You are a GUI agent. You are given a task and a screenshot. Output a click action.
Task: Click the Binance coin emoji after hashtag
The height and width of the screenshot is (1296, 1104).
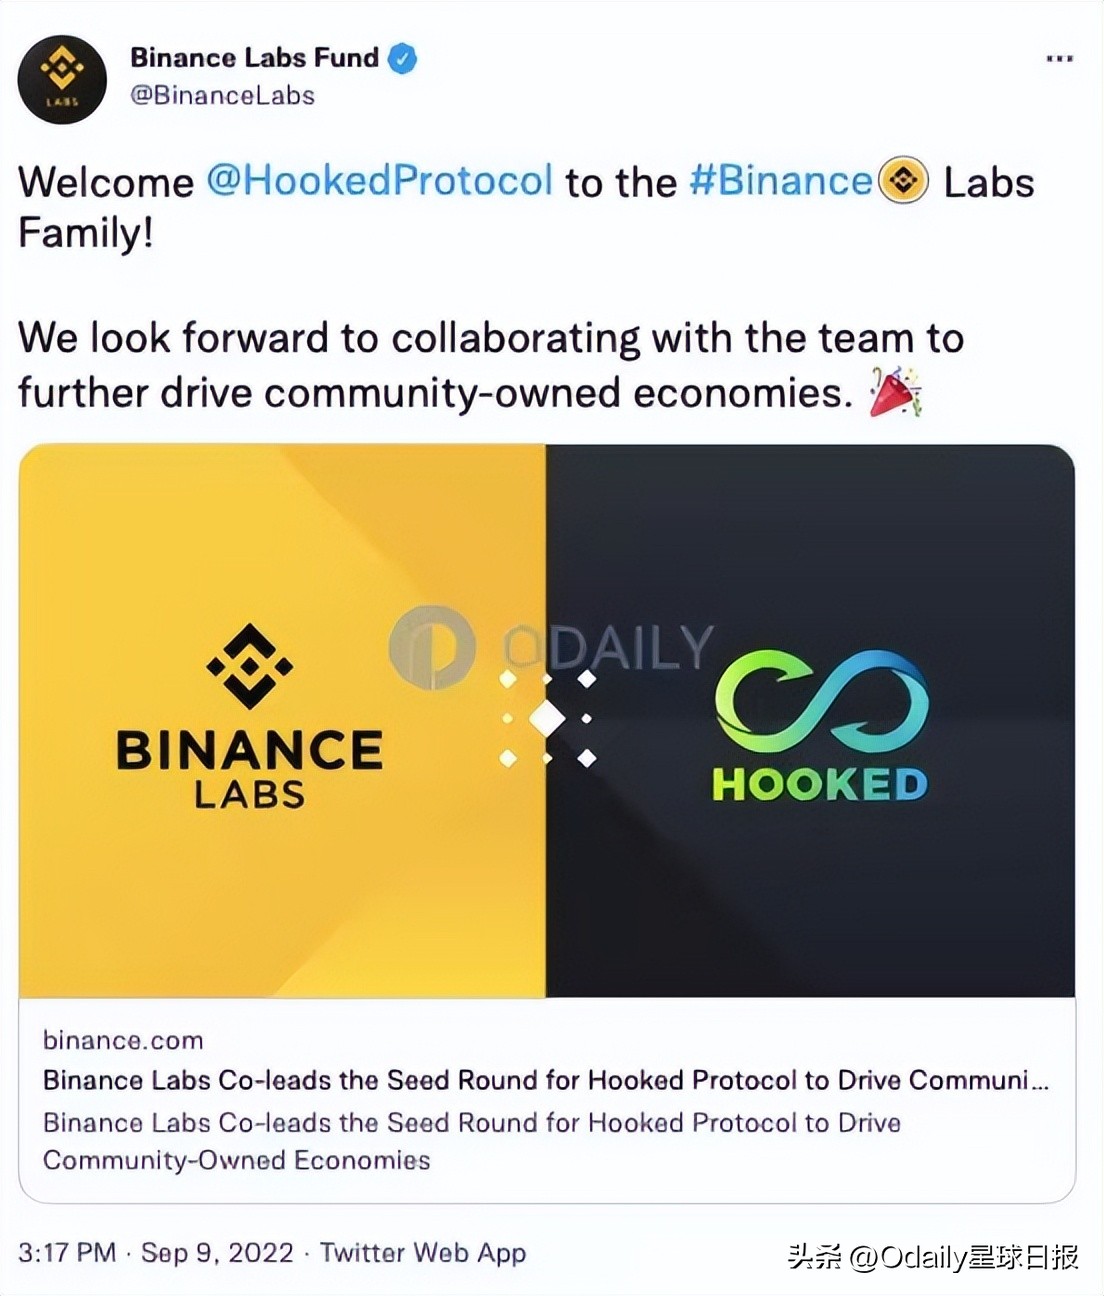tap(903, 182)
